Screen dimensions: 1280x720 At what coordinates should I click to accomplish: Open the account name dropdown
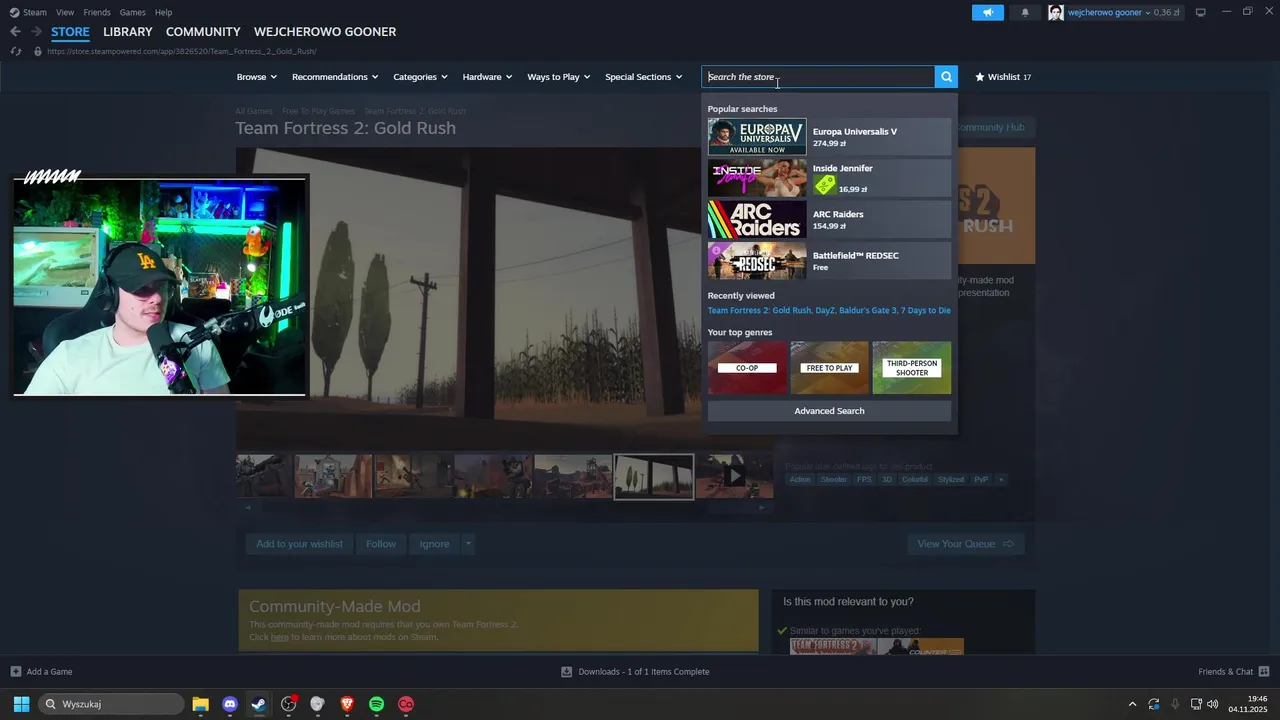[x=1108, y=12]
